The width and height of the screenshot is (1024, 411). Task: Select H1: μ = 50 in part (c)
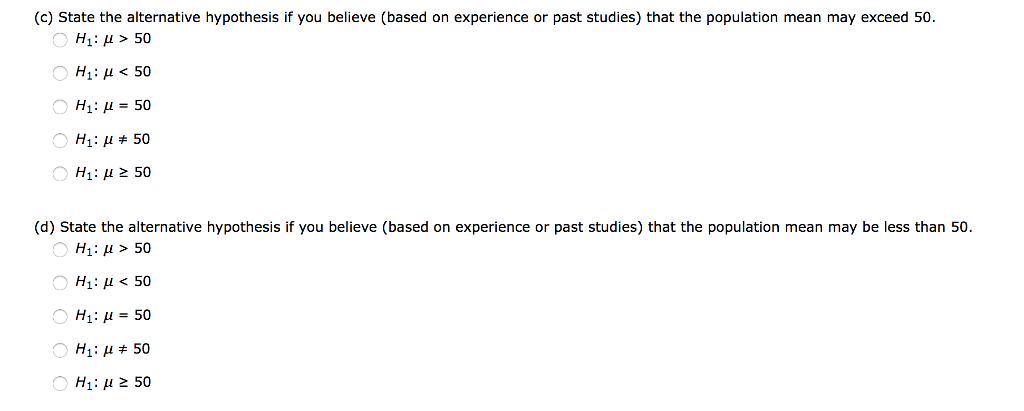pos(60,107)
